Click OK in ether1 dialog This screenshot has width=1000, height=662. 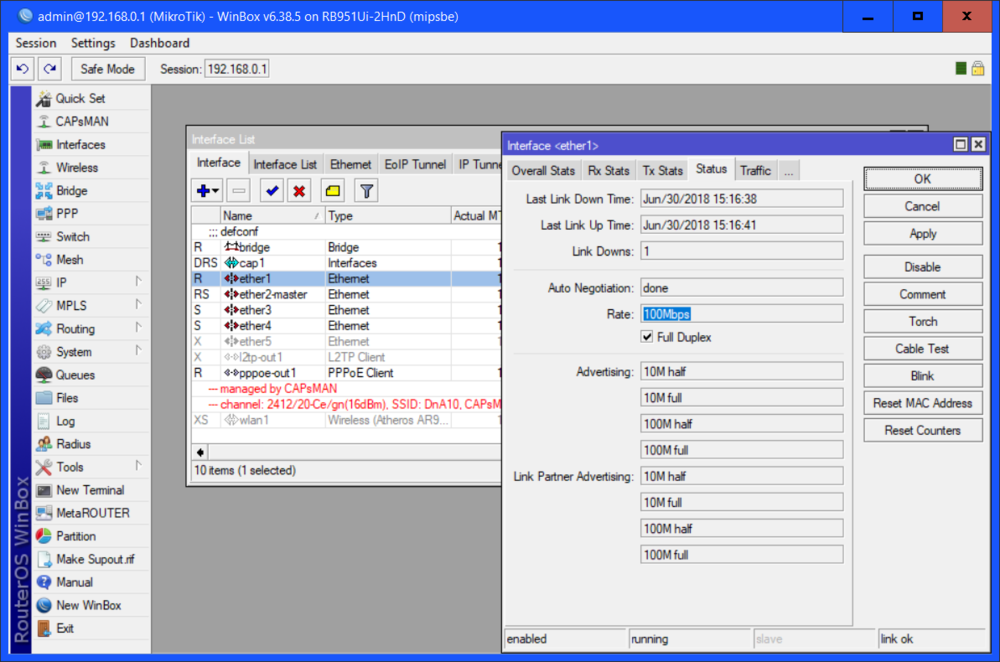point(923,179)
